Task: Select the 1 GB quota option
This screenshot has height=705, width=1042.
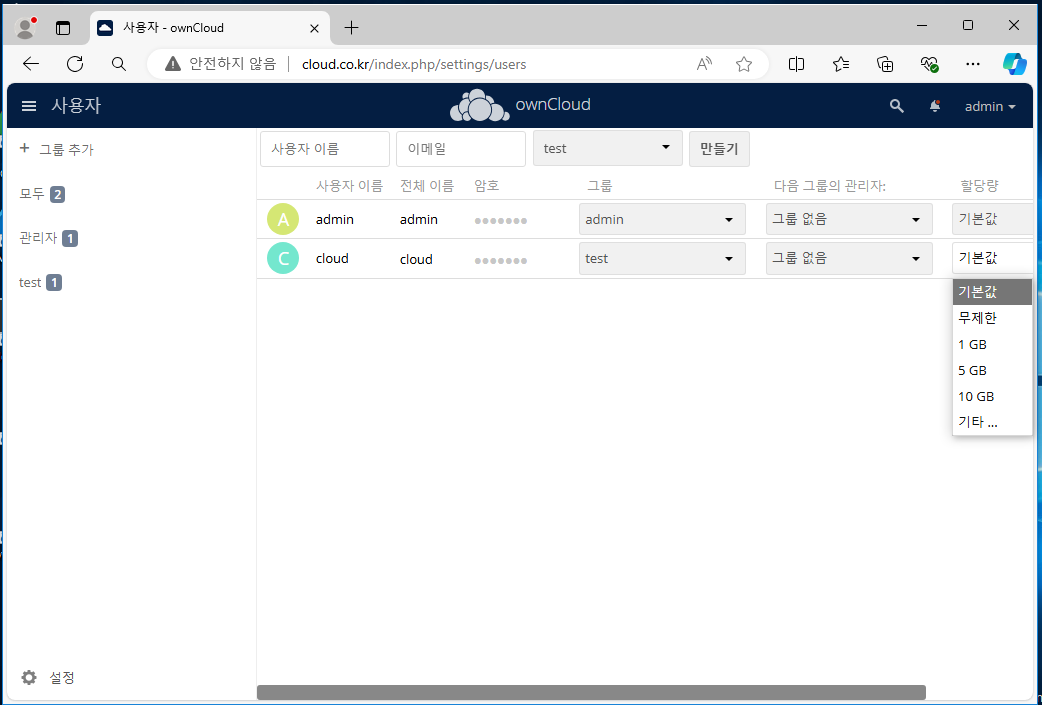Action: 992,344
